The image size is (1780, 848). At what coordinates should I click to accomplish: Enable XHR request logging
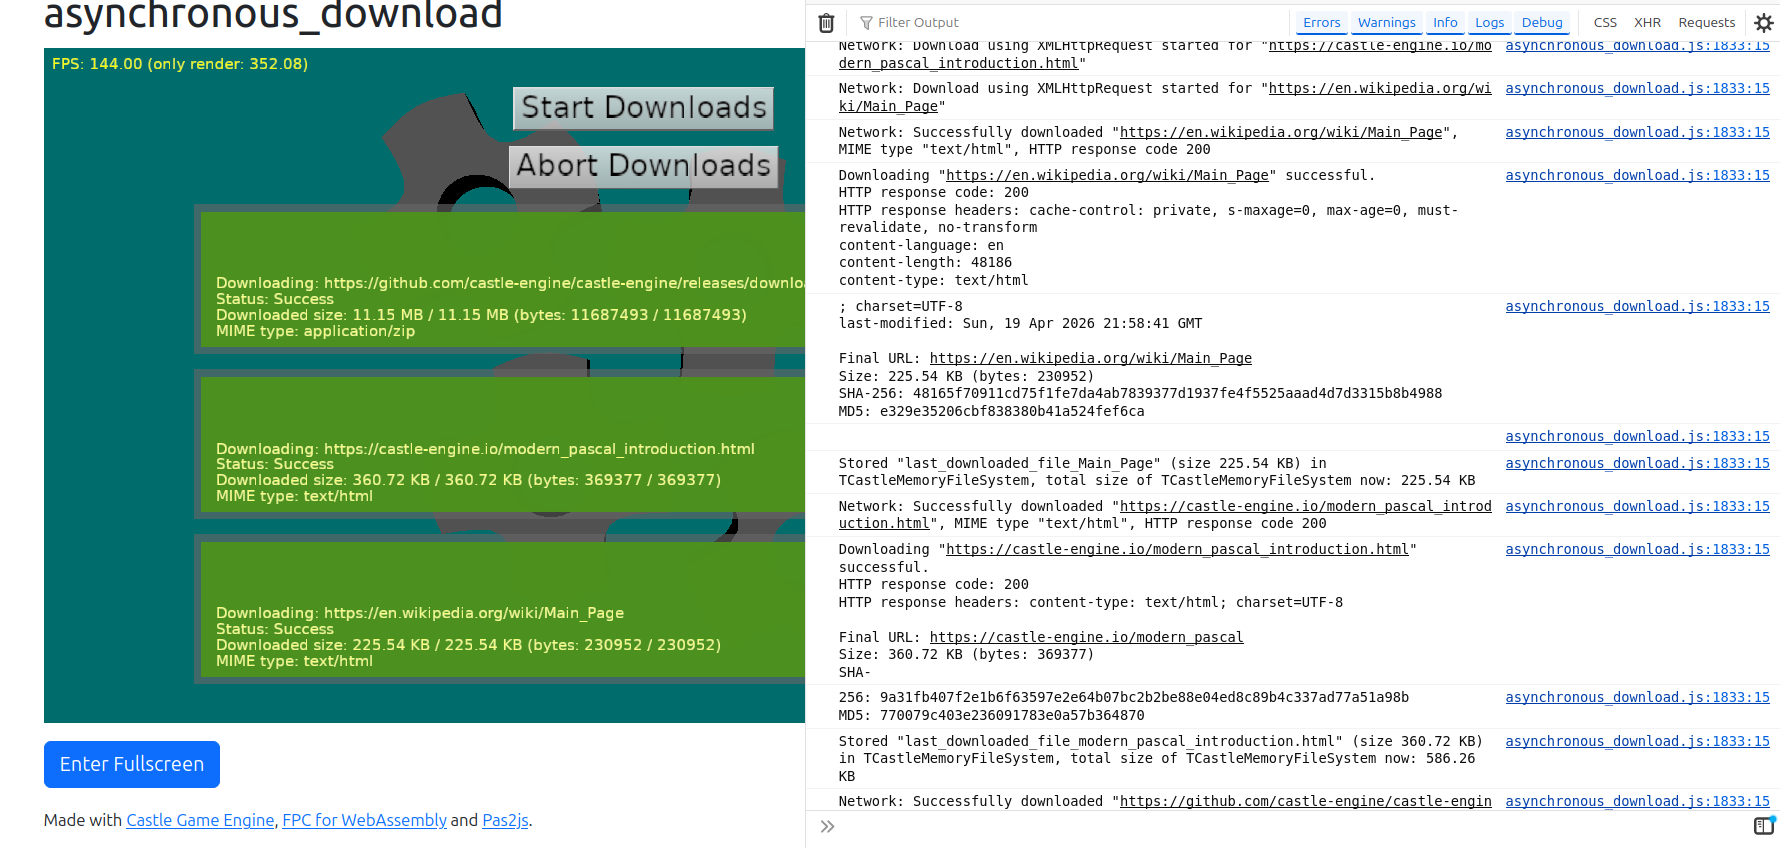1647,23
